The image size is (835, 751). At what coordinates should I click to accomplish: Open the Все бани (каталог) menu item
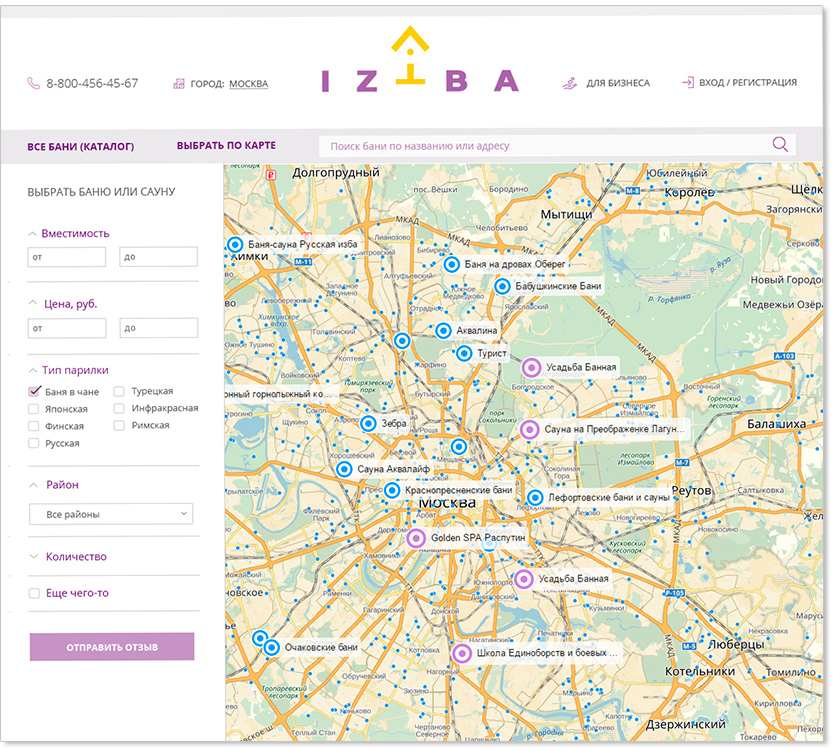click(80, 146)
